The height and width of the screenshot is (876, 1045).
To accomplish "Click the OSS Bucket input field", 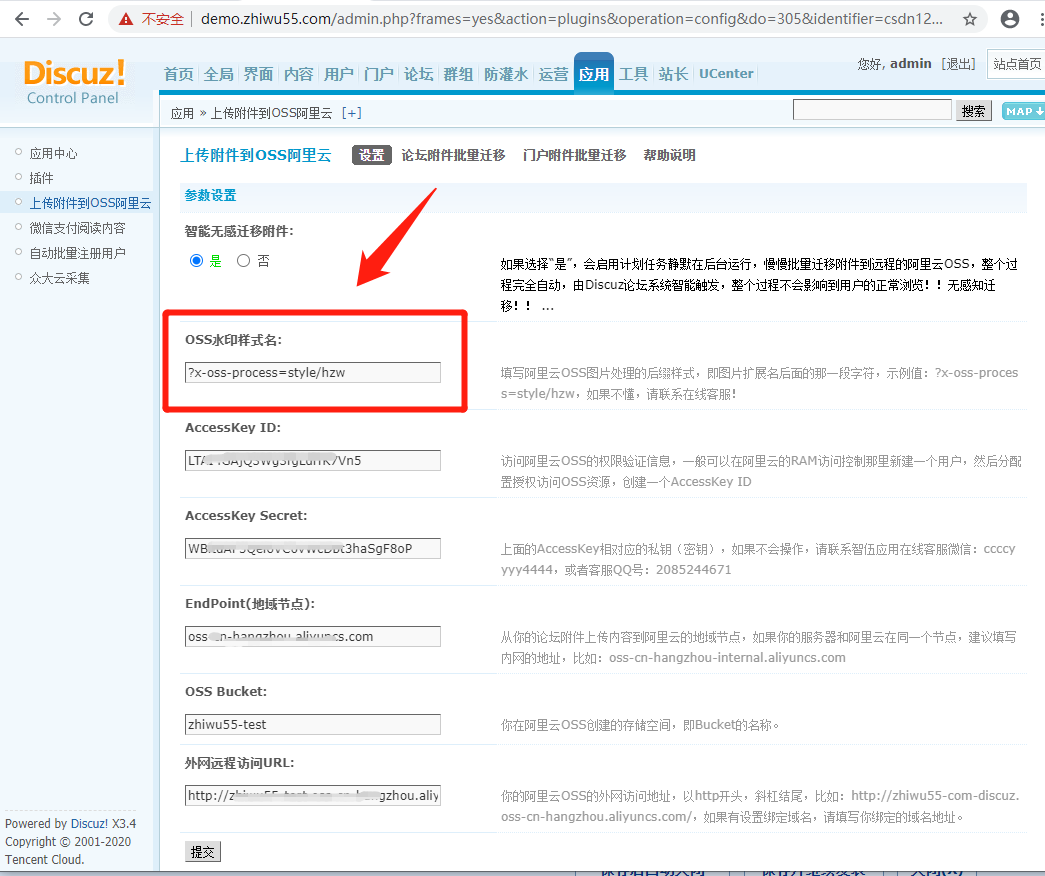I will tap(313, 725).
